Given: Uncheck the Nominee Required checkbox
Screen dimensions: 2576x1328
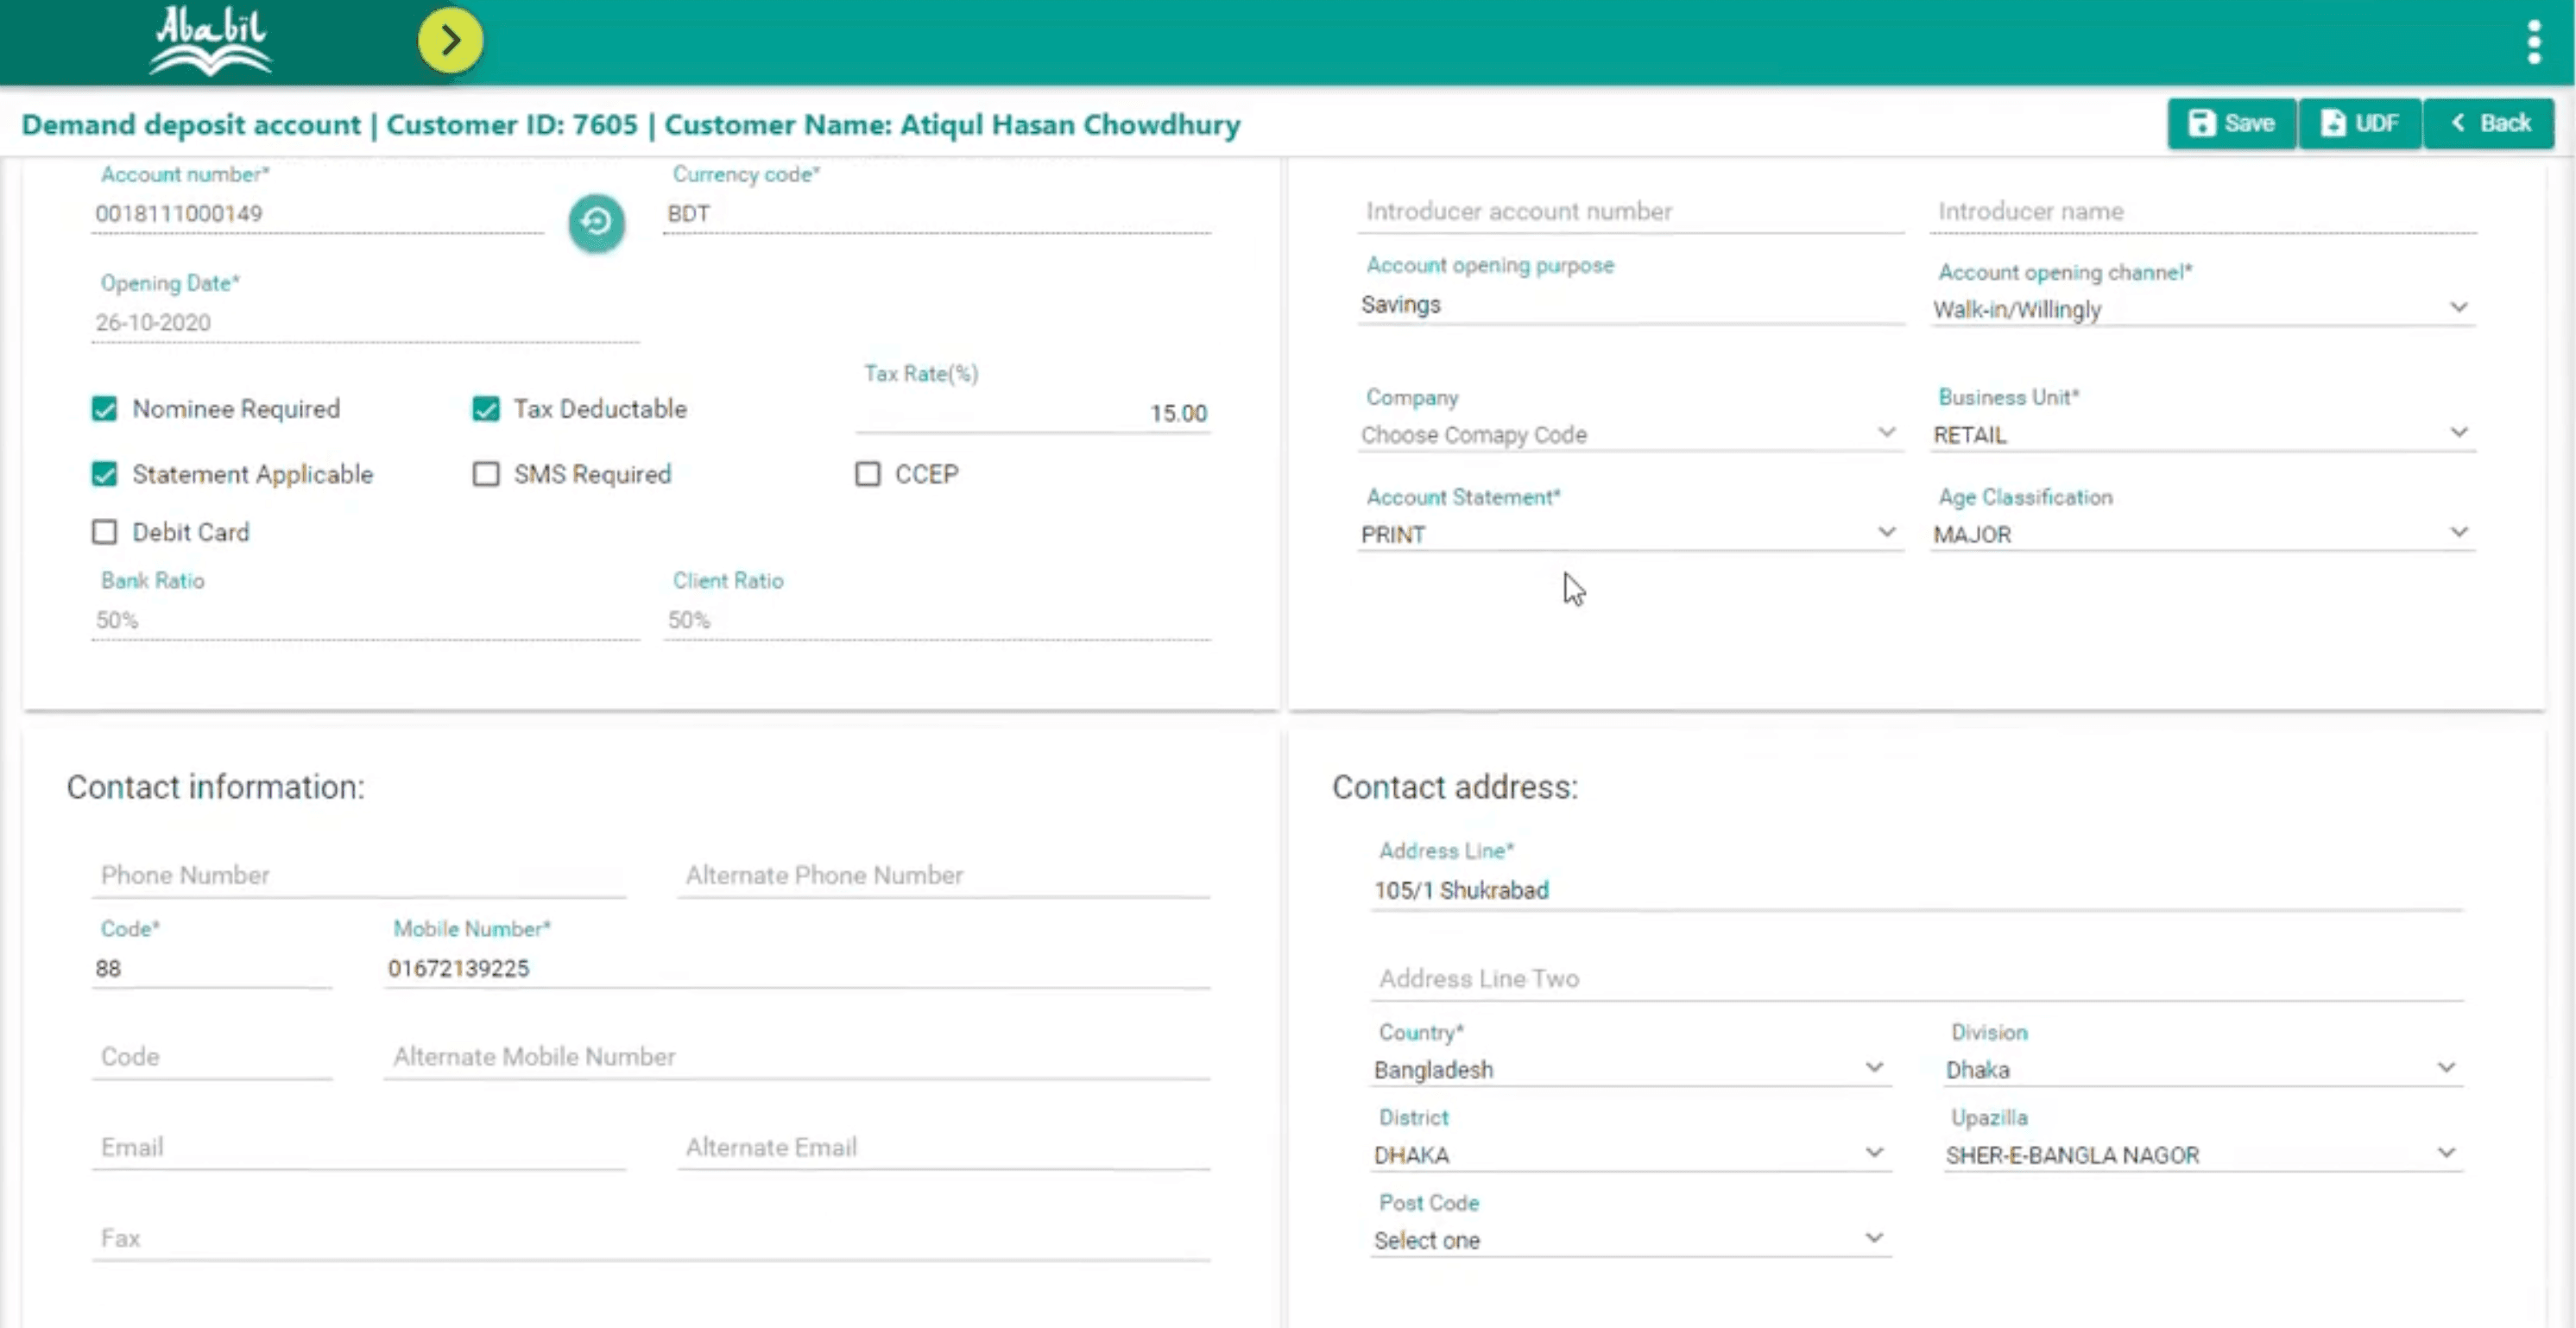Looking at the screenshot, I should pos(104,409).
